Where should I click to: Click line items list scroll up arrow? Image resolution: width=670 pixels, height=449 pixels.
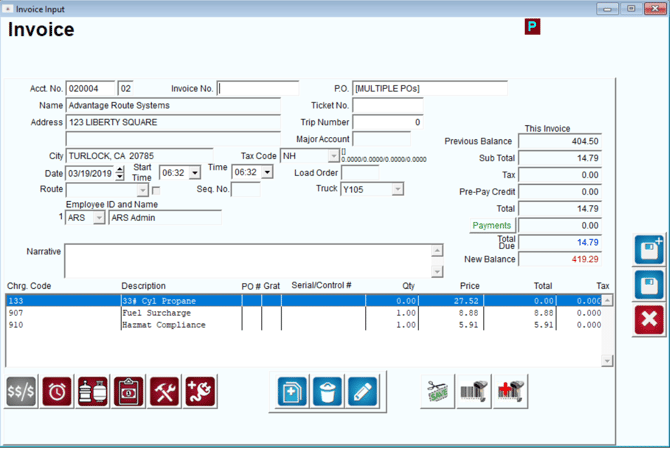click(607, 300)
